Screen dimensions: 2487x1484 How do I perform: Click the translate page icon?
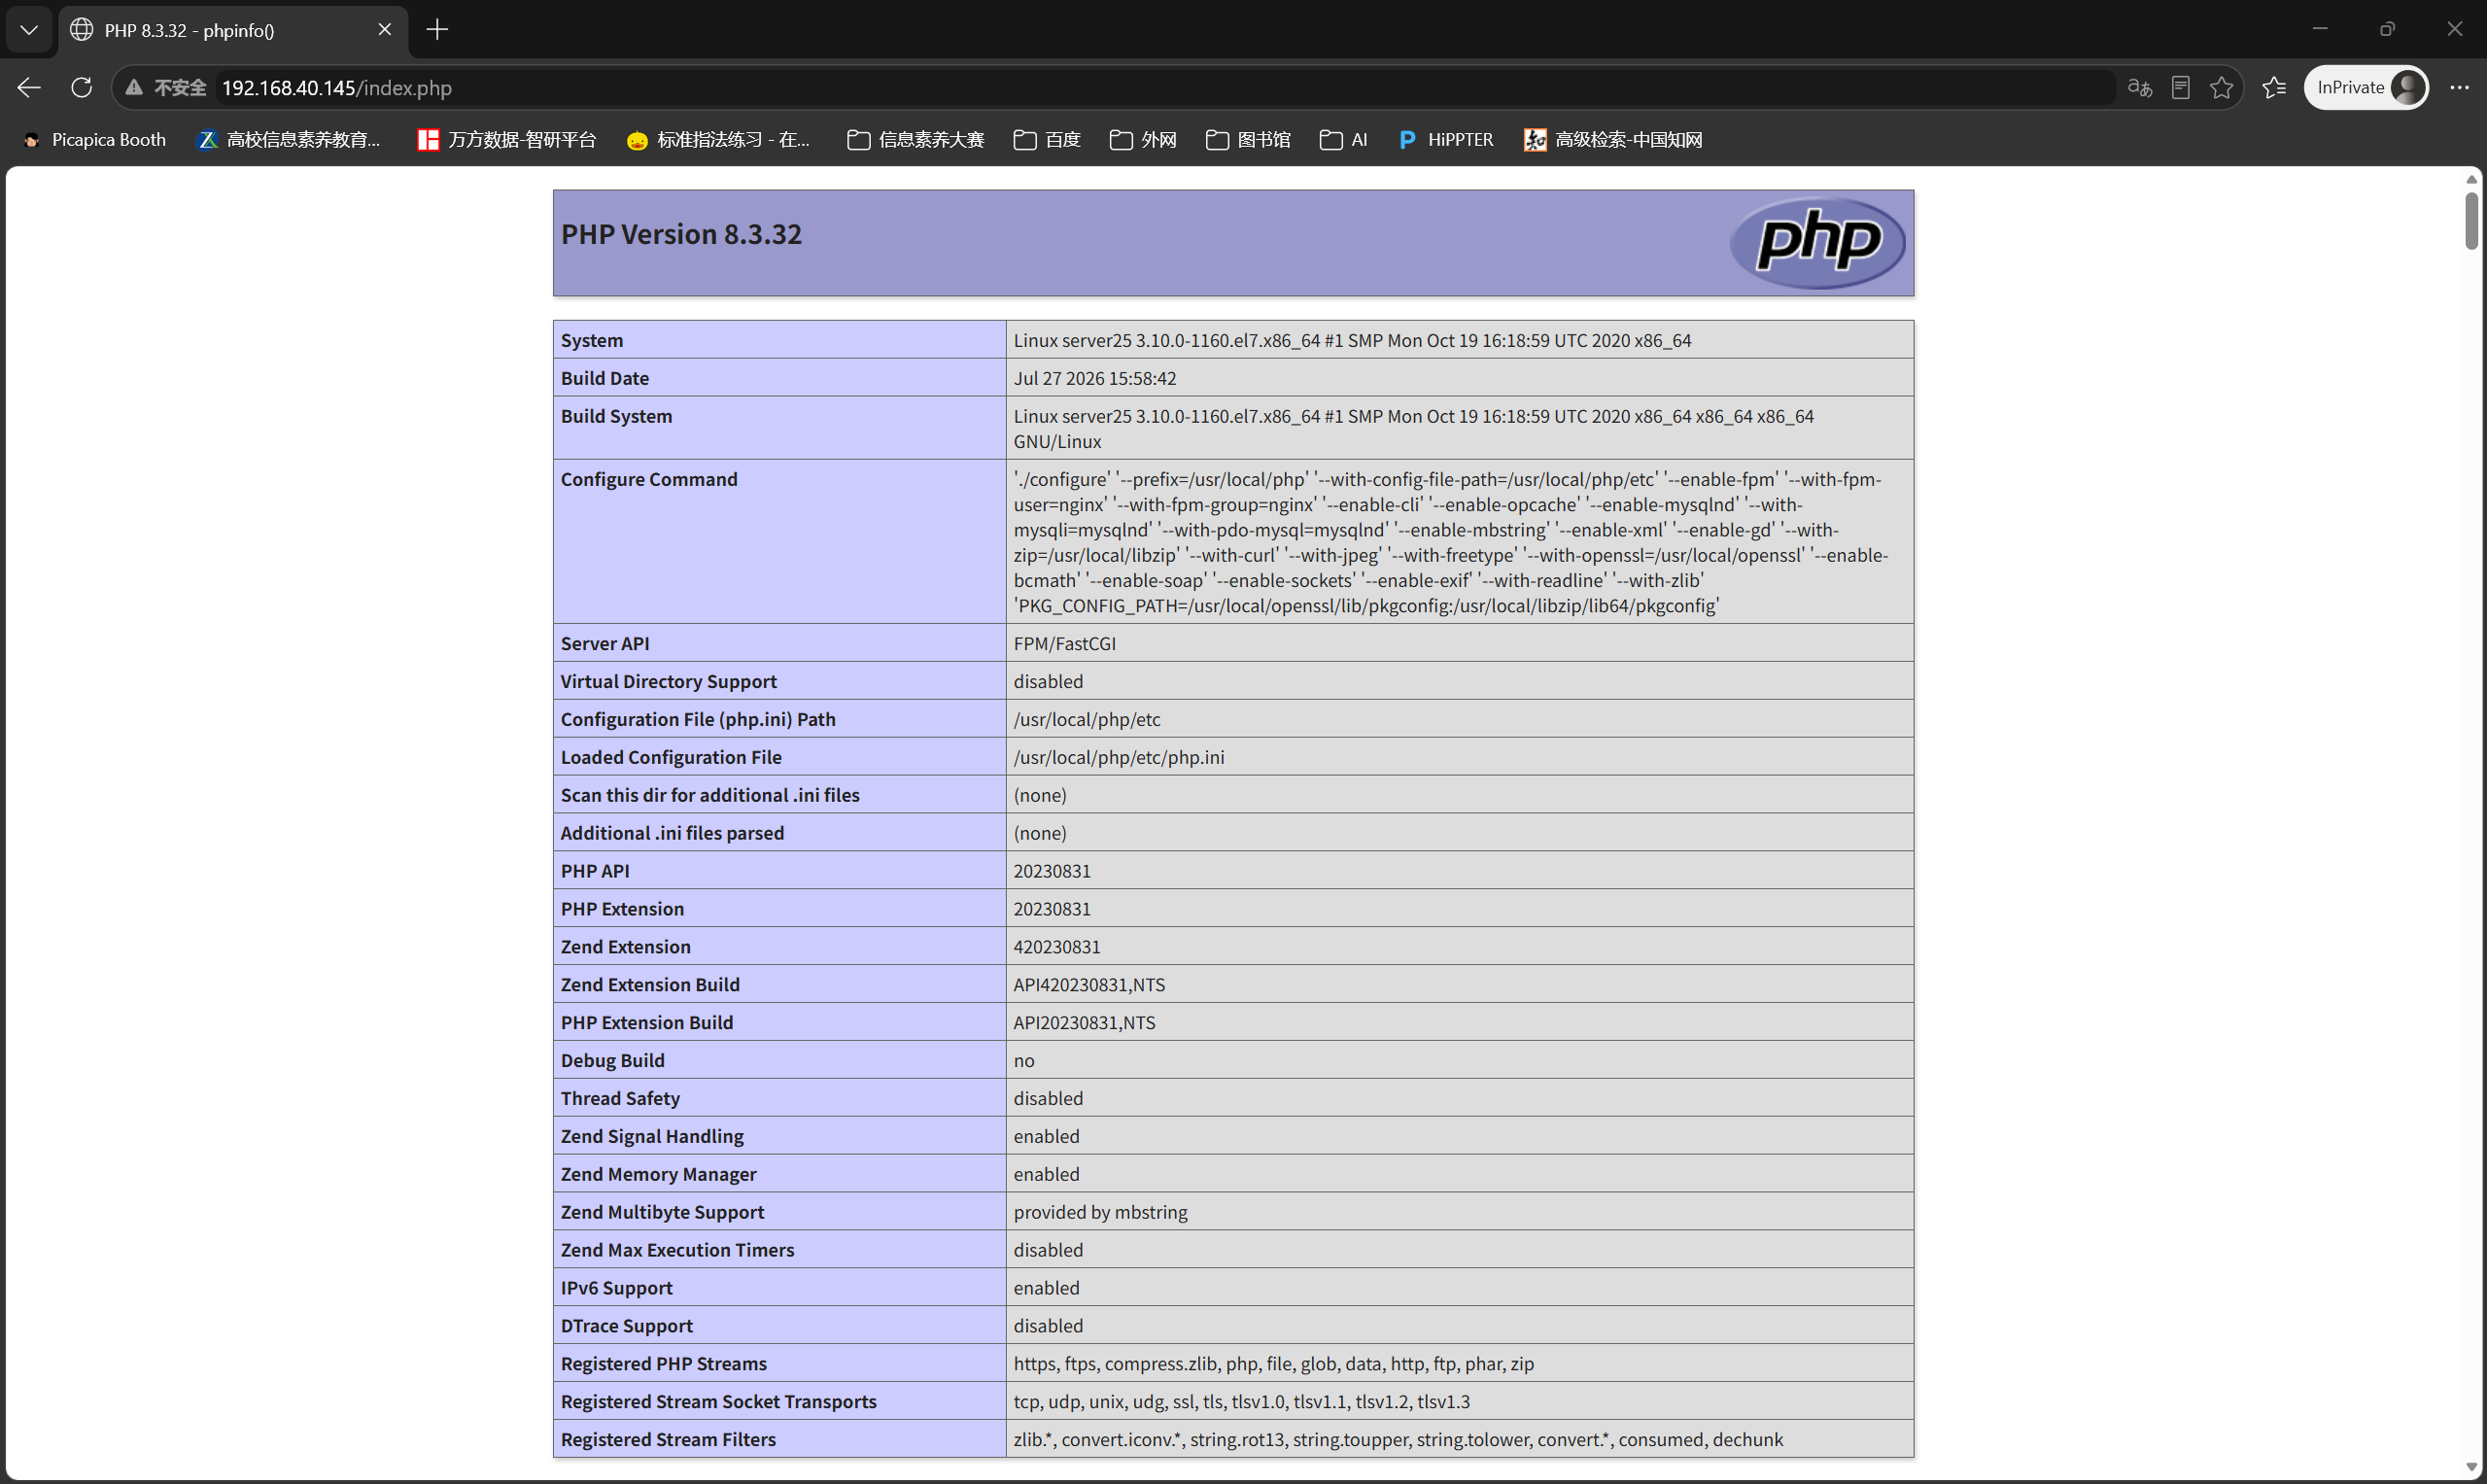pos(2139,88)
